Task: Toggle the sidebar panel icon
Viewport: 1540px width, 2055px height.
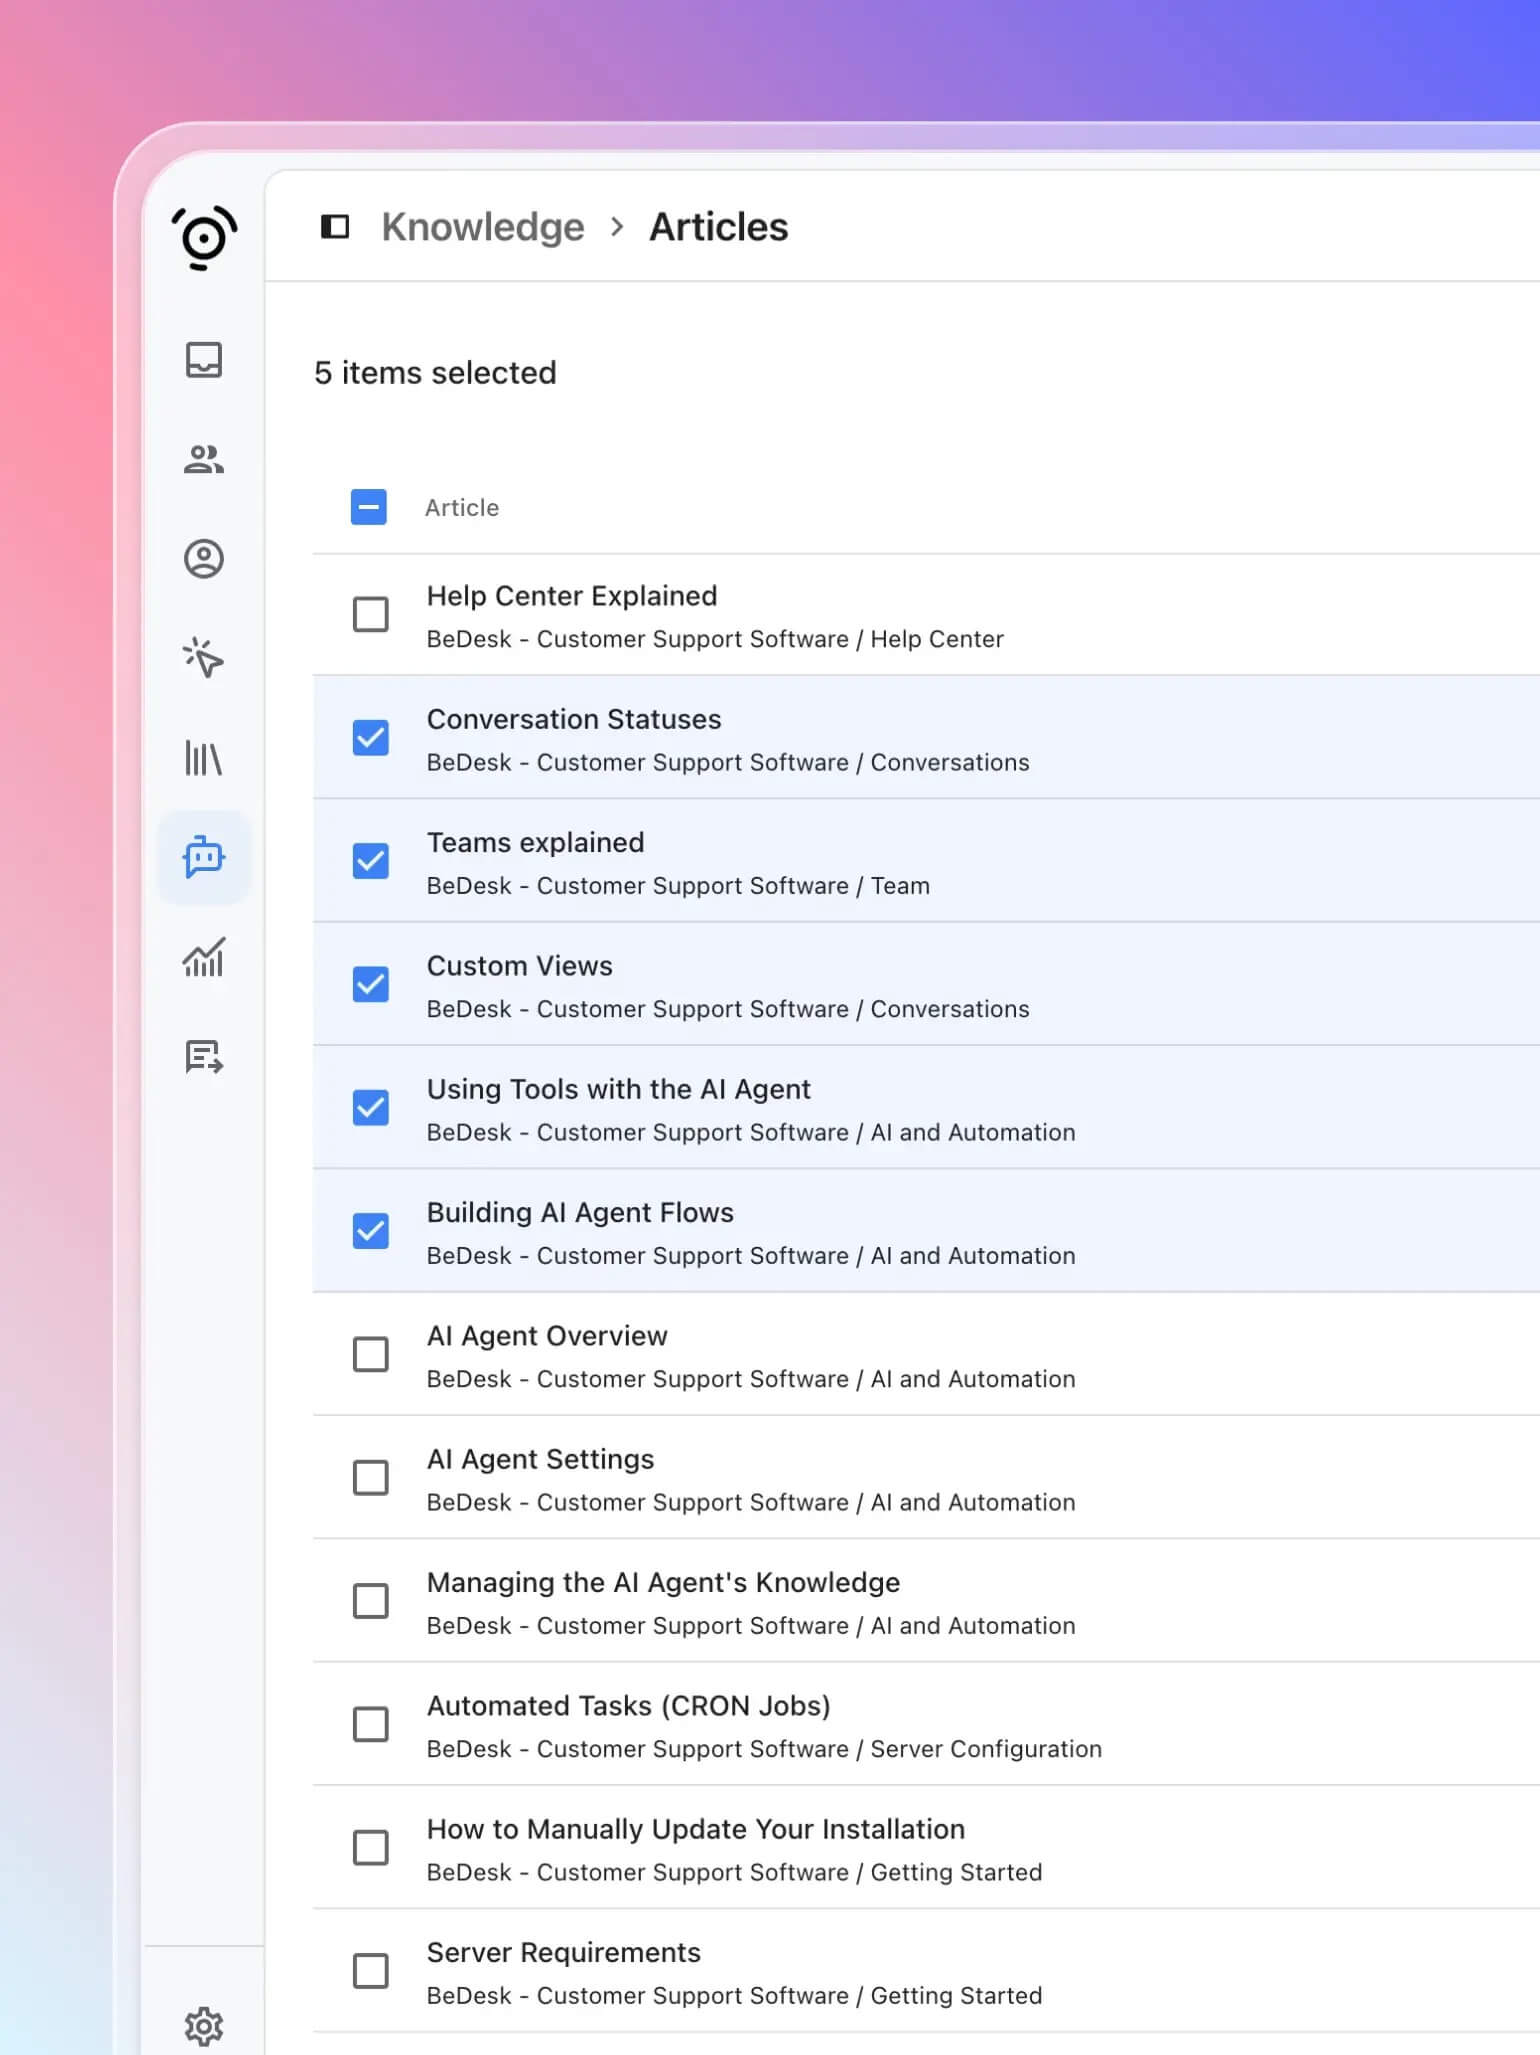Action: coord(335,227)
